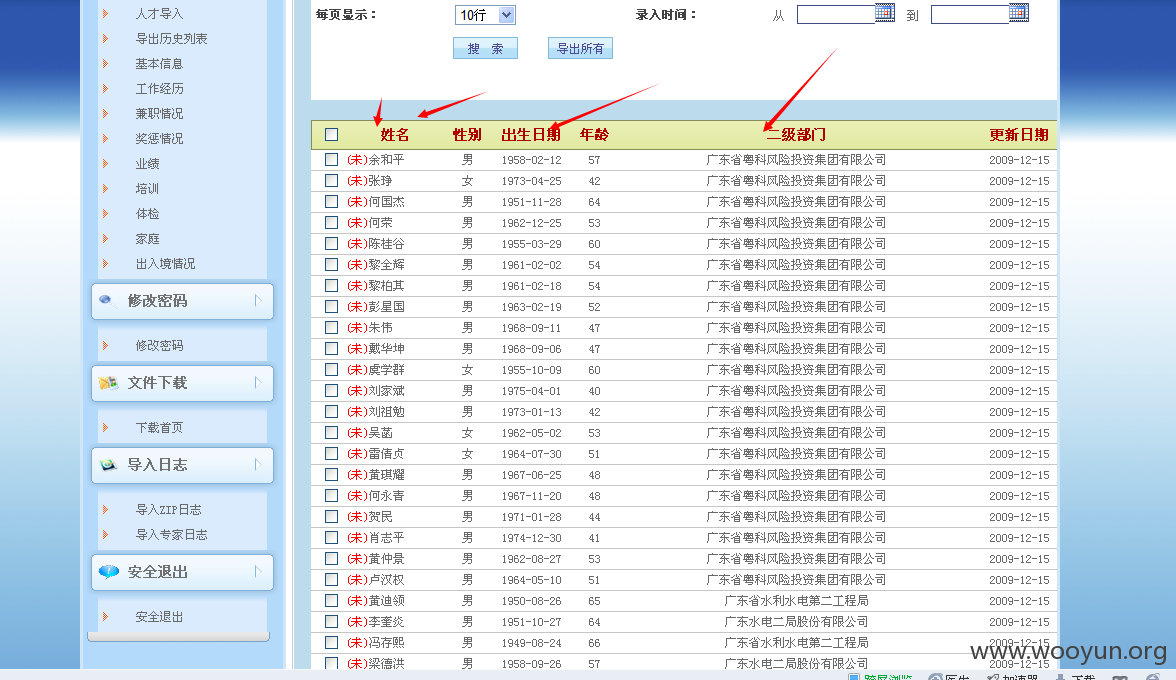
Task: Open the 10行 rows-per-page dropdown
Action: [x=484, y=15]
